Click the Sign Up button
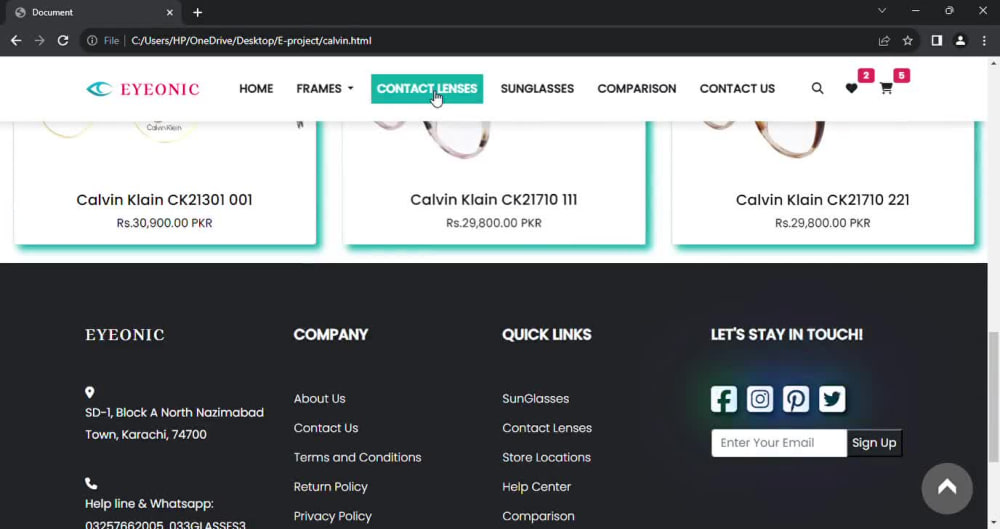This screenshot has width=1000, height=529. 874,443
